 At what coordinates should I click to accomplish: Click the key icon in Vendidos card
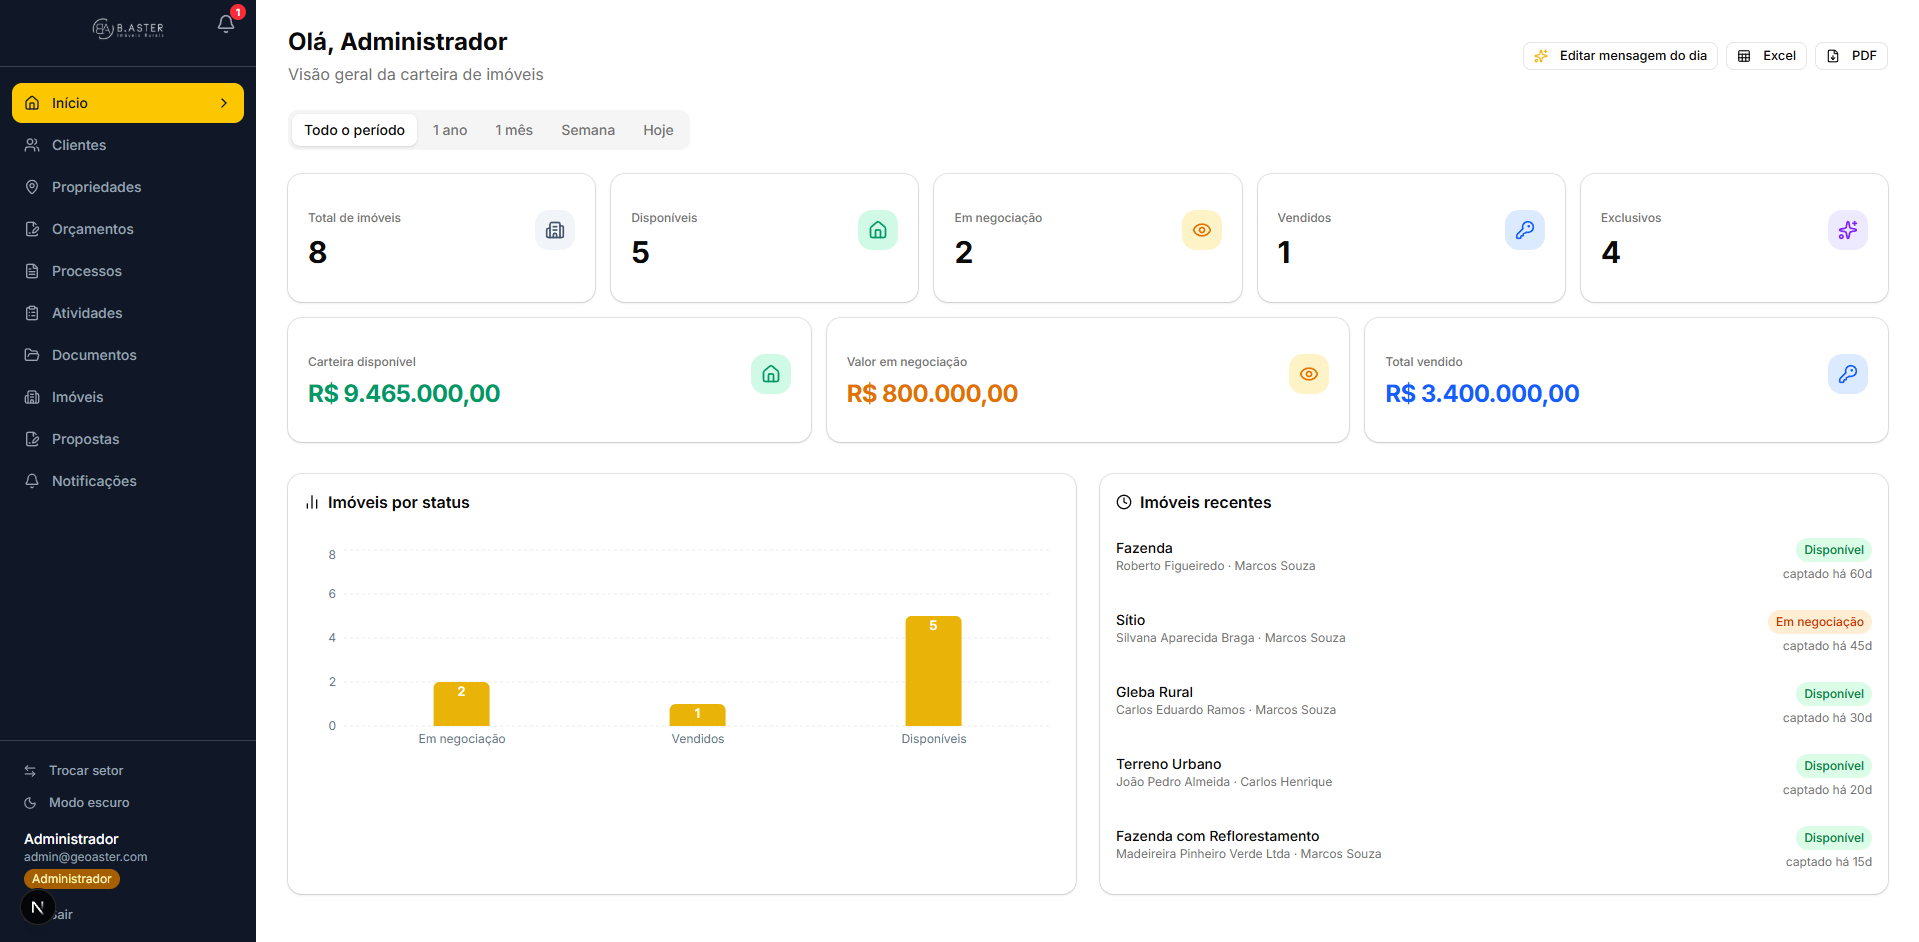pyautogui.click(x=1525, y=230)
